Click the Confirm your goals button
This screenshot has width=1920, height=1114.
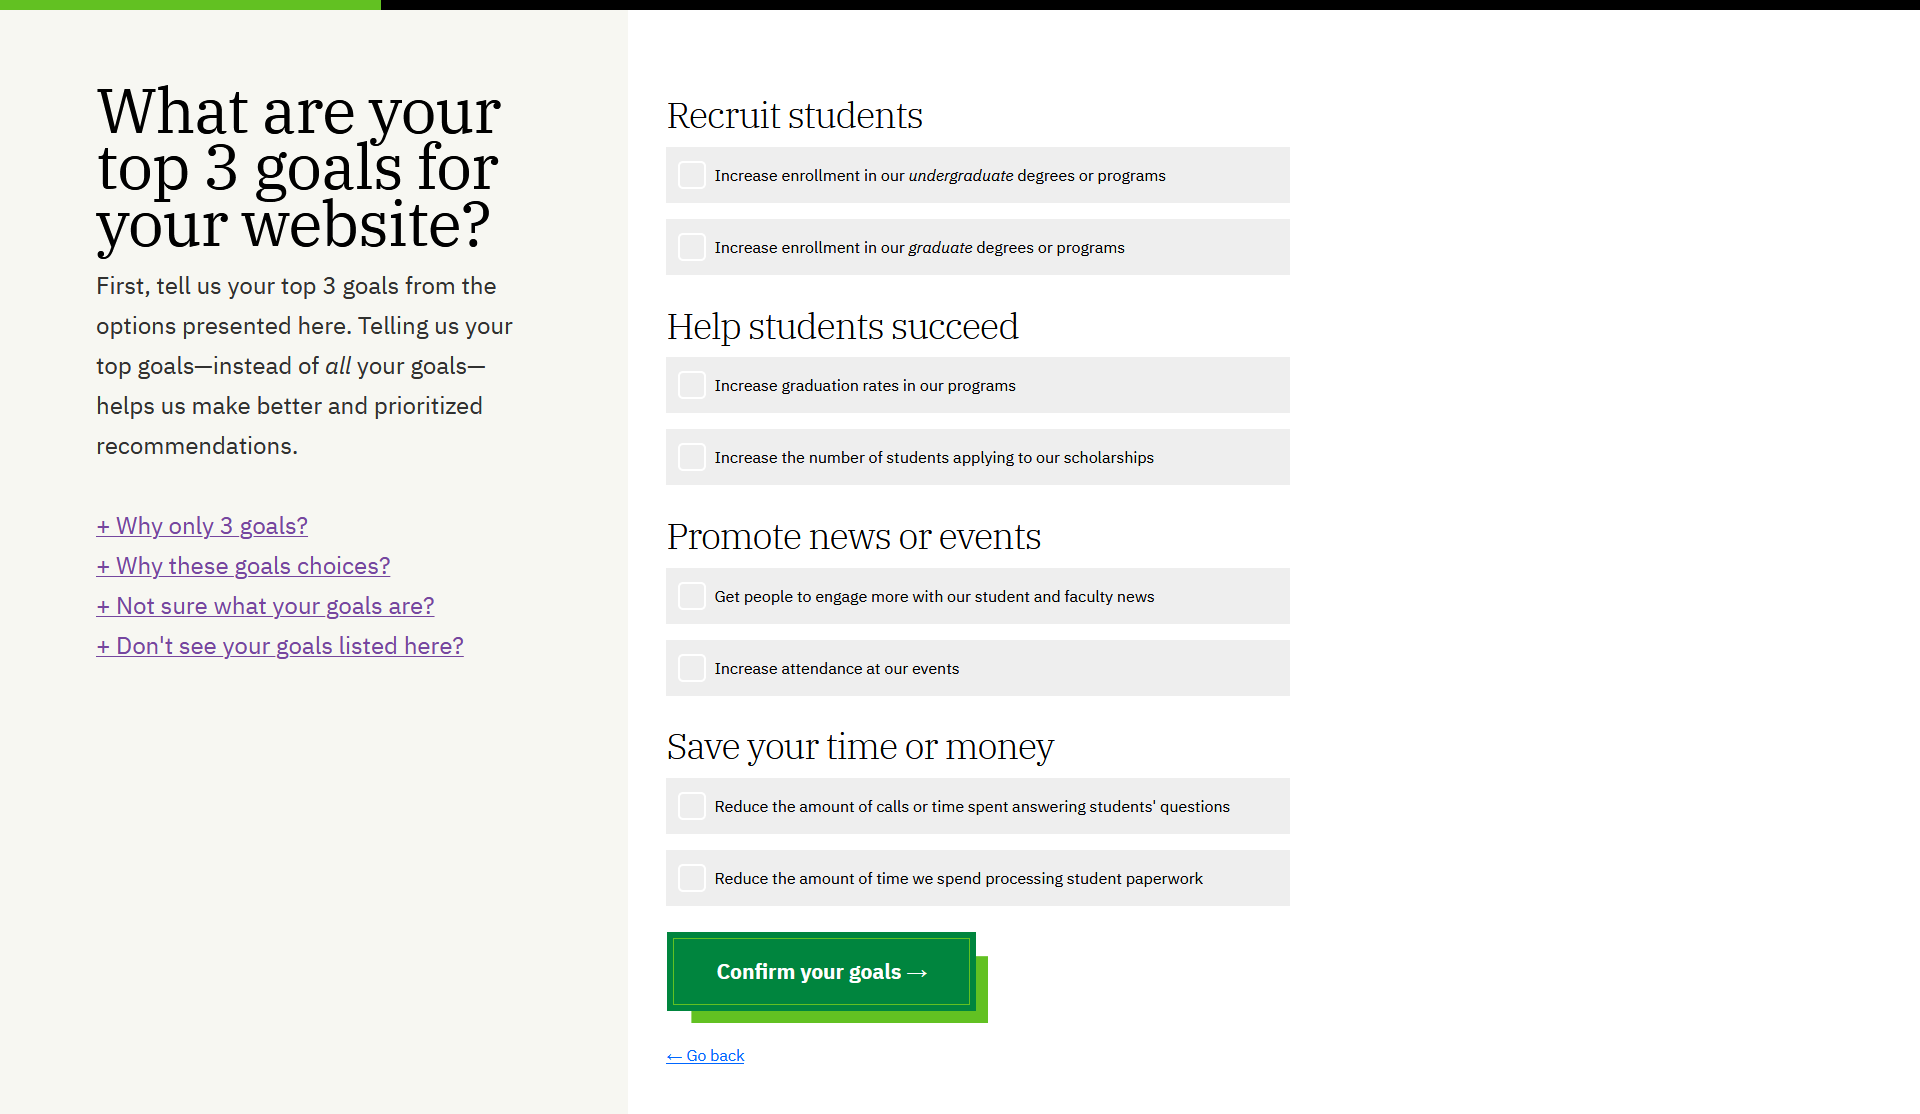tap(821, 971)
